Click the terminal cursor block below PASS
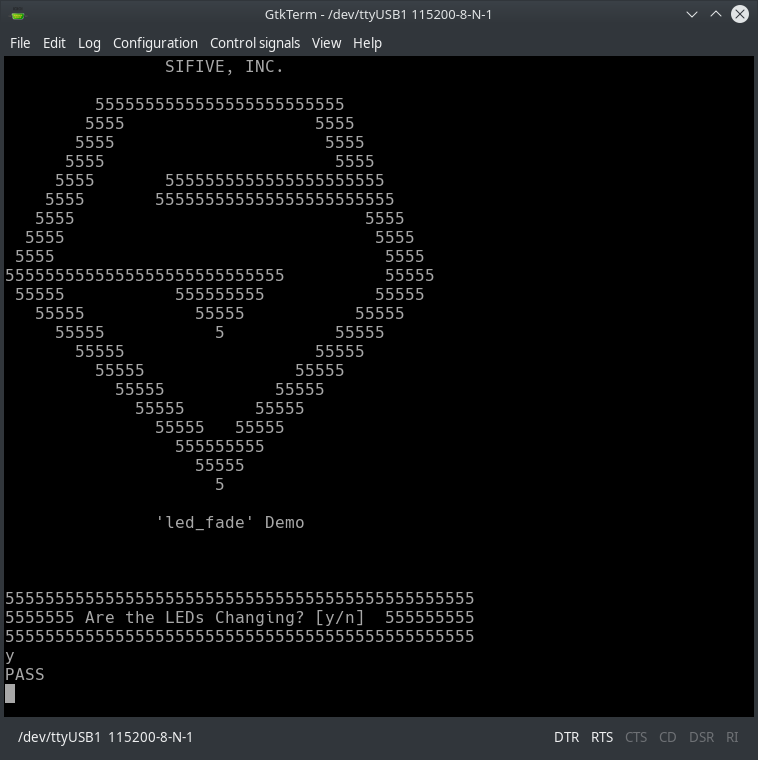The image size is (758, 760). click(10, 693)
